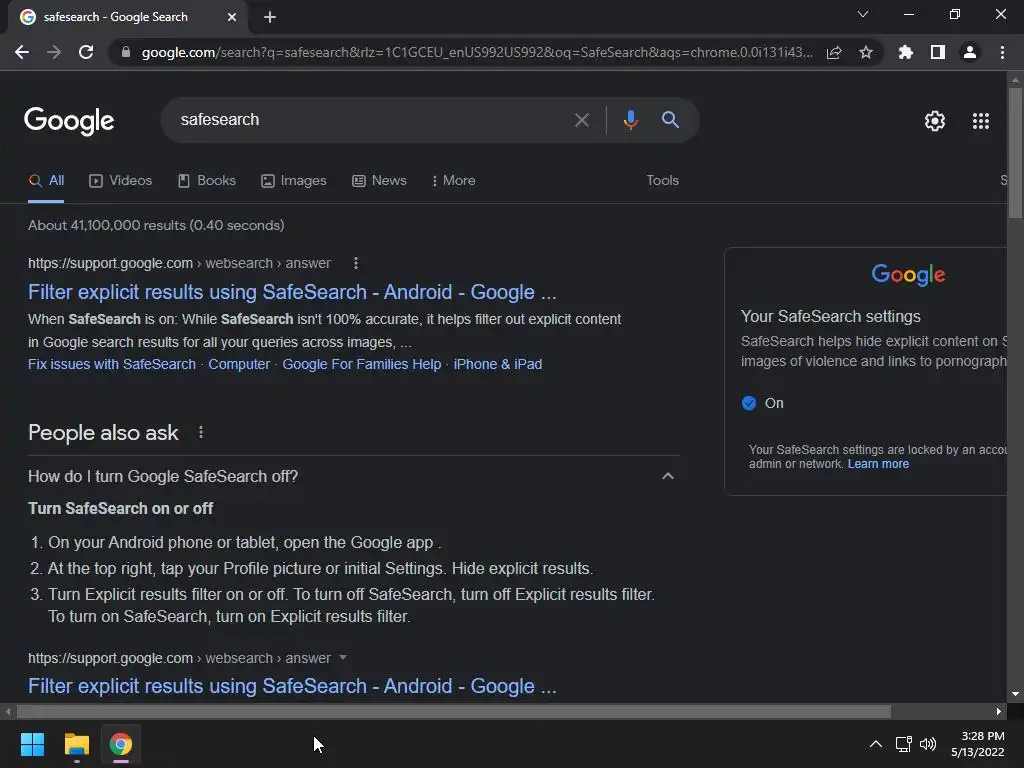Clear the search box text

[x=581, y=120]
